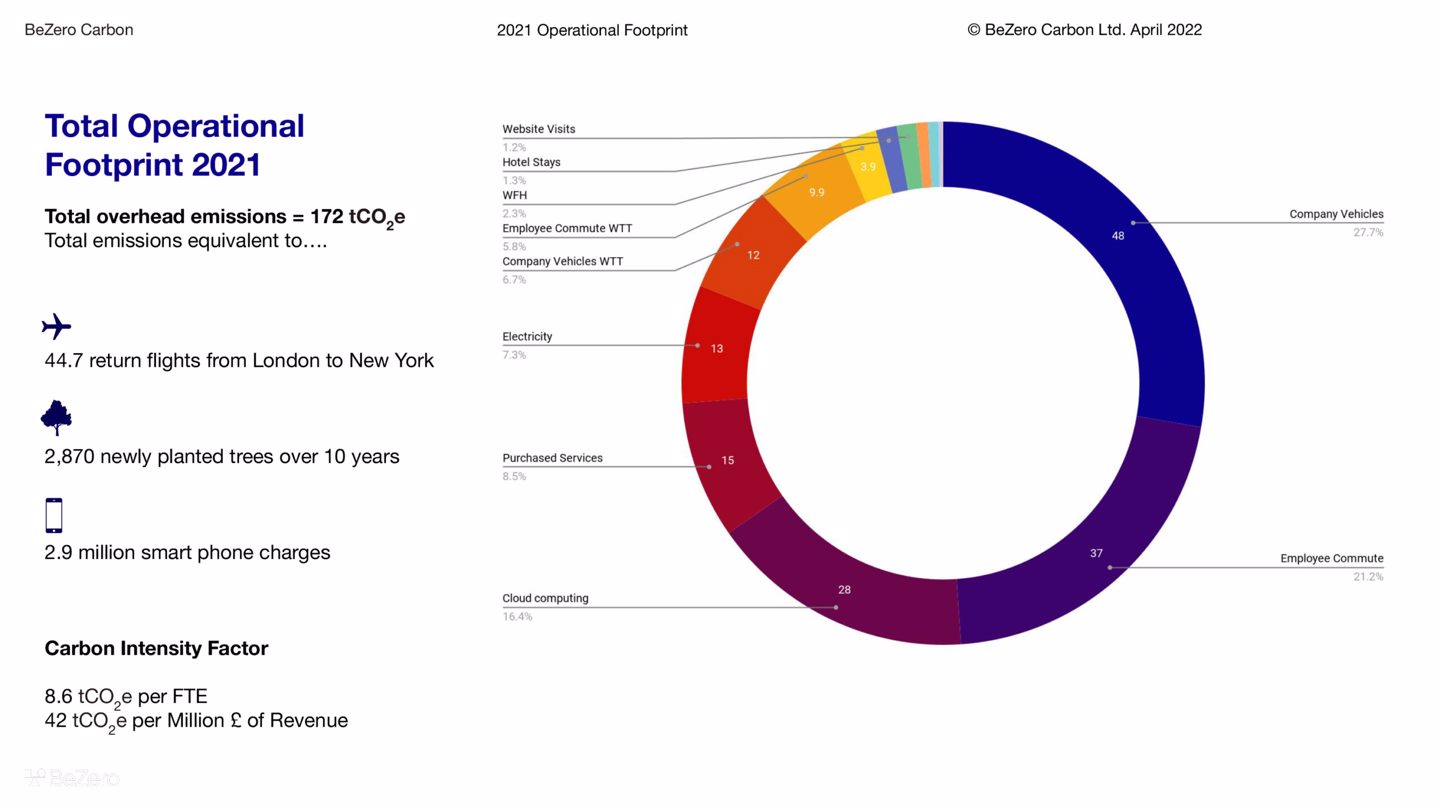Click the Hotel Stays chart label

(x=531, y=163)
